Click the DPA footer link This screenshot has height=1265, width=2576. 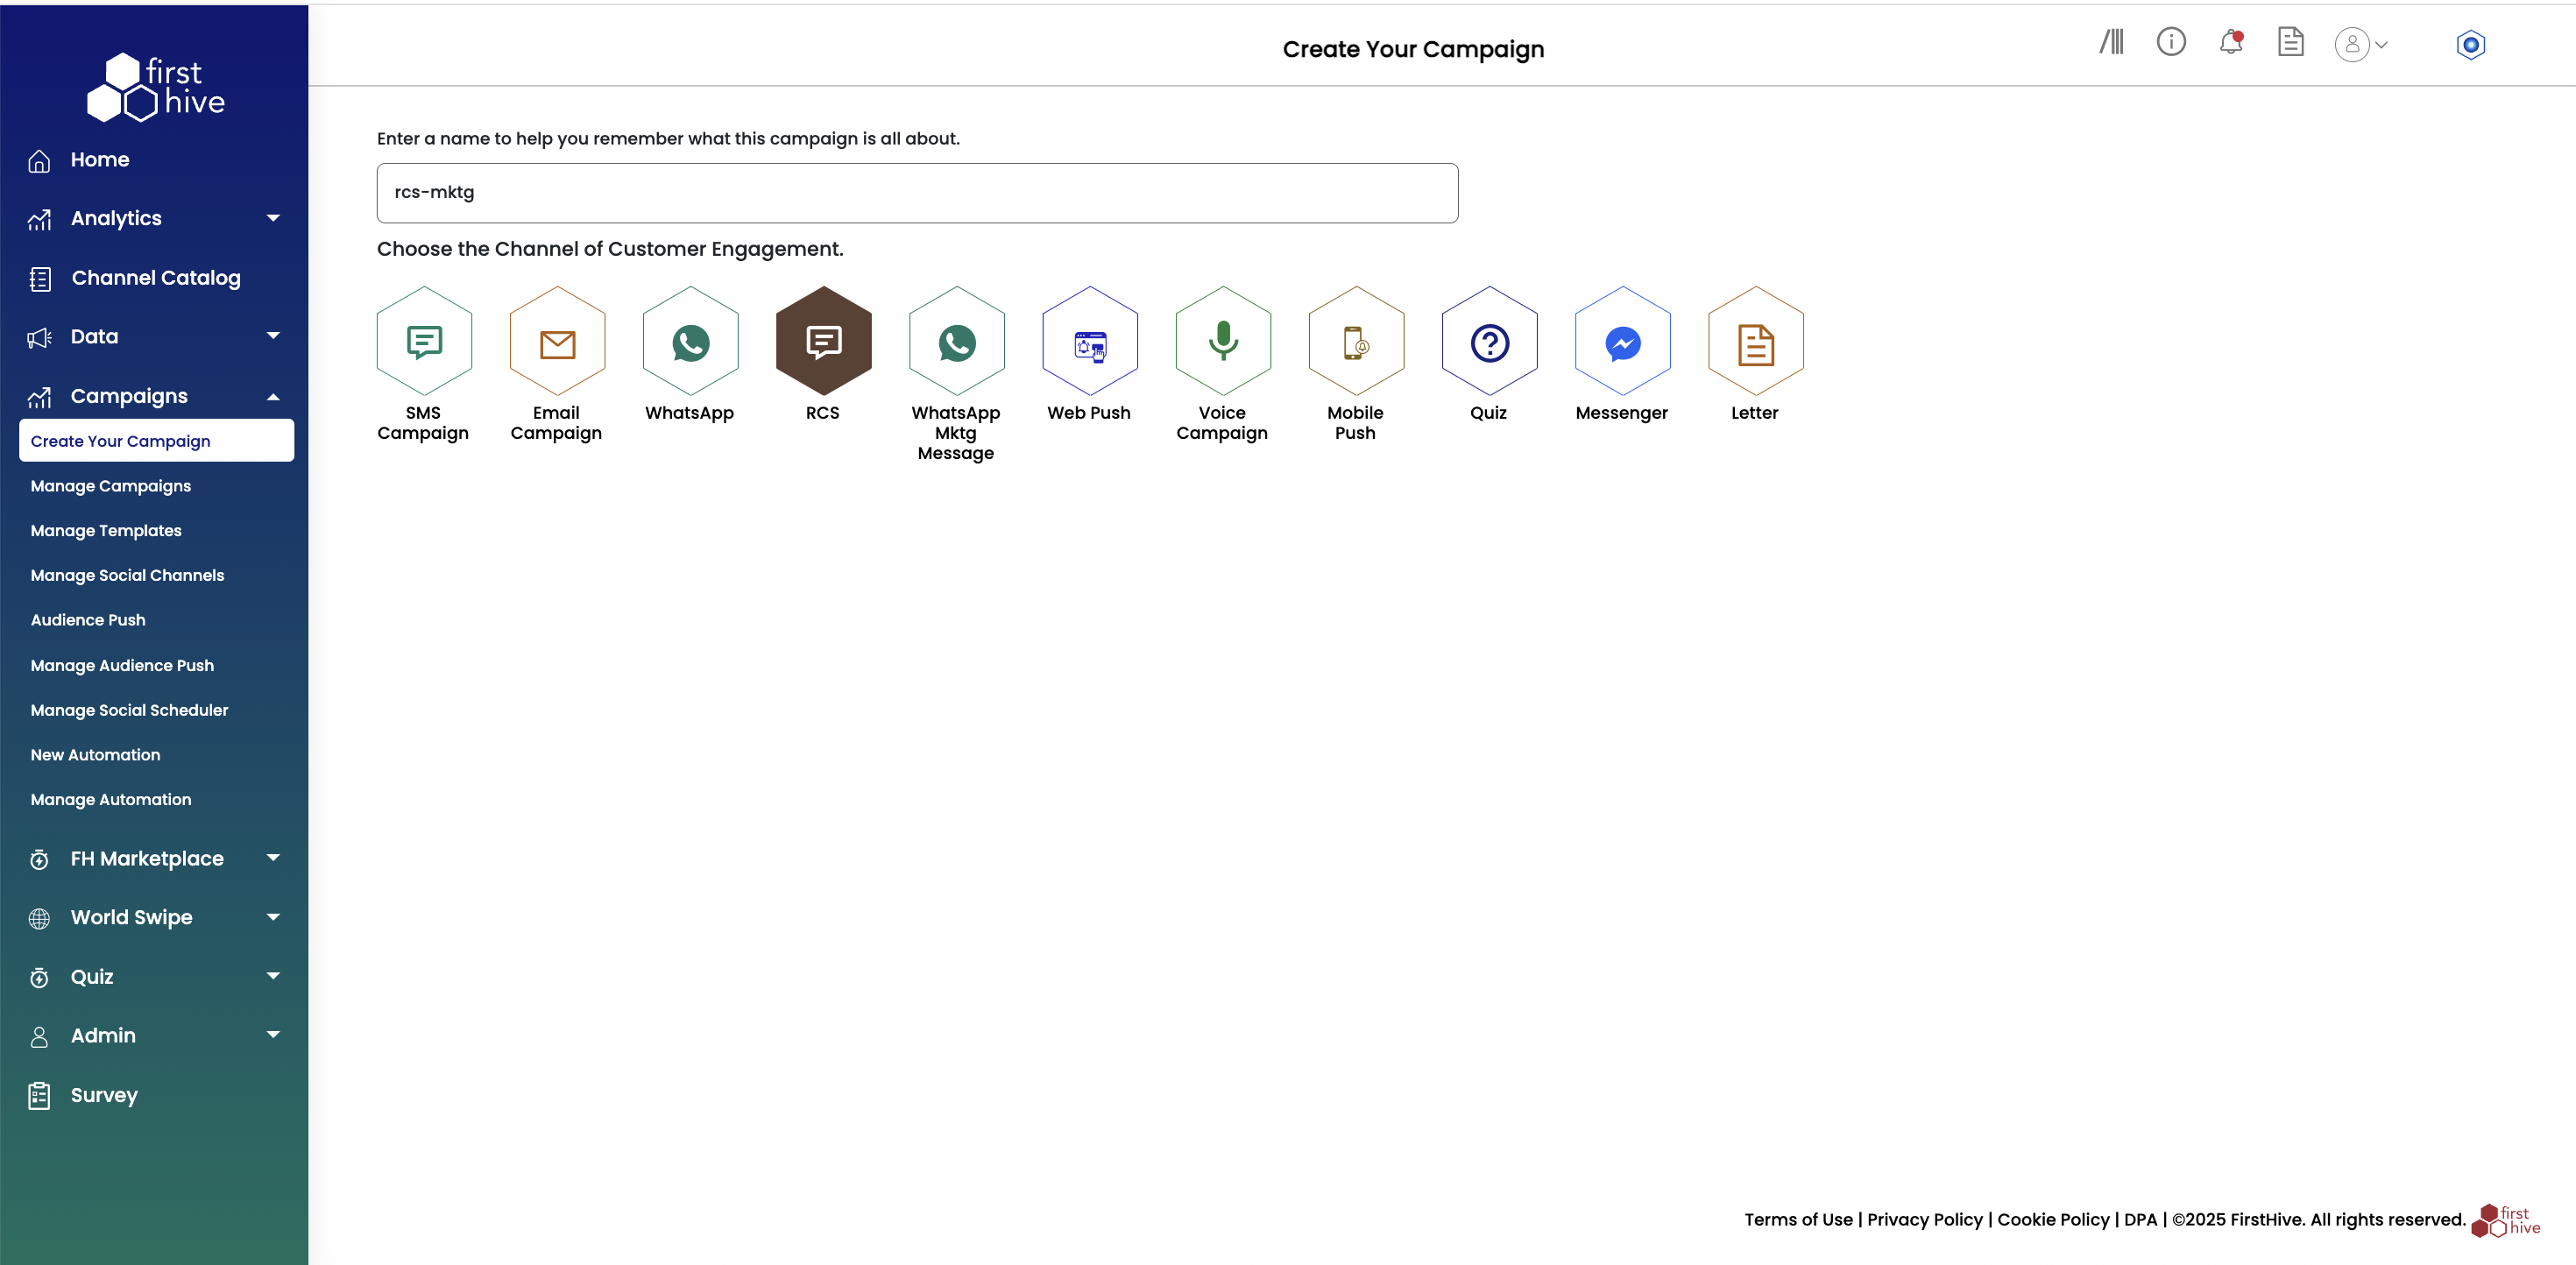(x=2140, y=1220)
